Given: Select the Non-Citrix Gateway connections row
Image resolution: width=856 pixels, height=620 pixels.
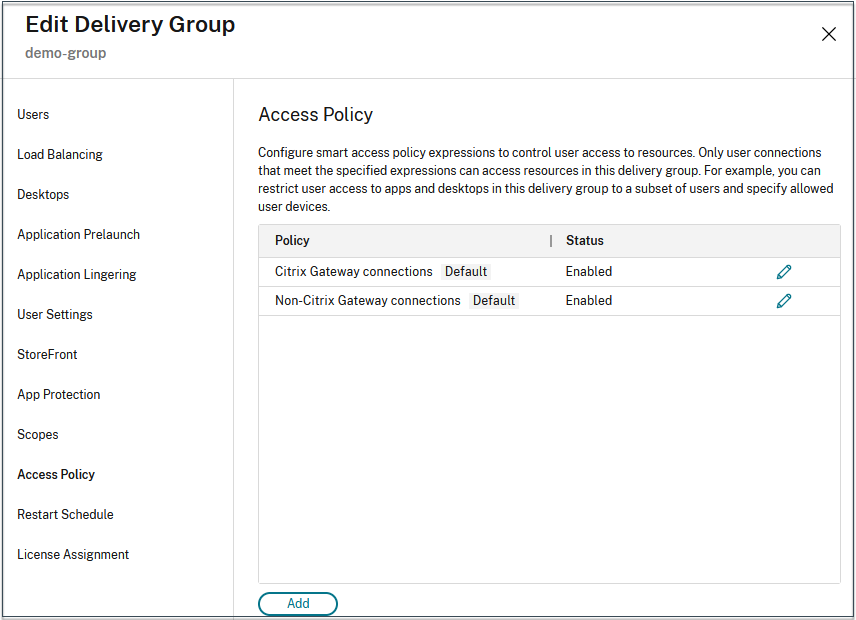Looking at the screenshot, I should [367, 301].
